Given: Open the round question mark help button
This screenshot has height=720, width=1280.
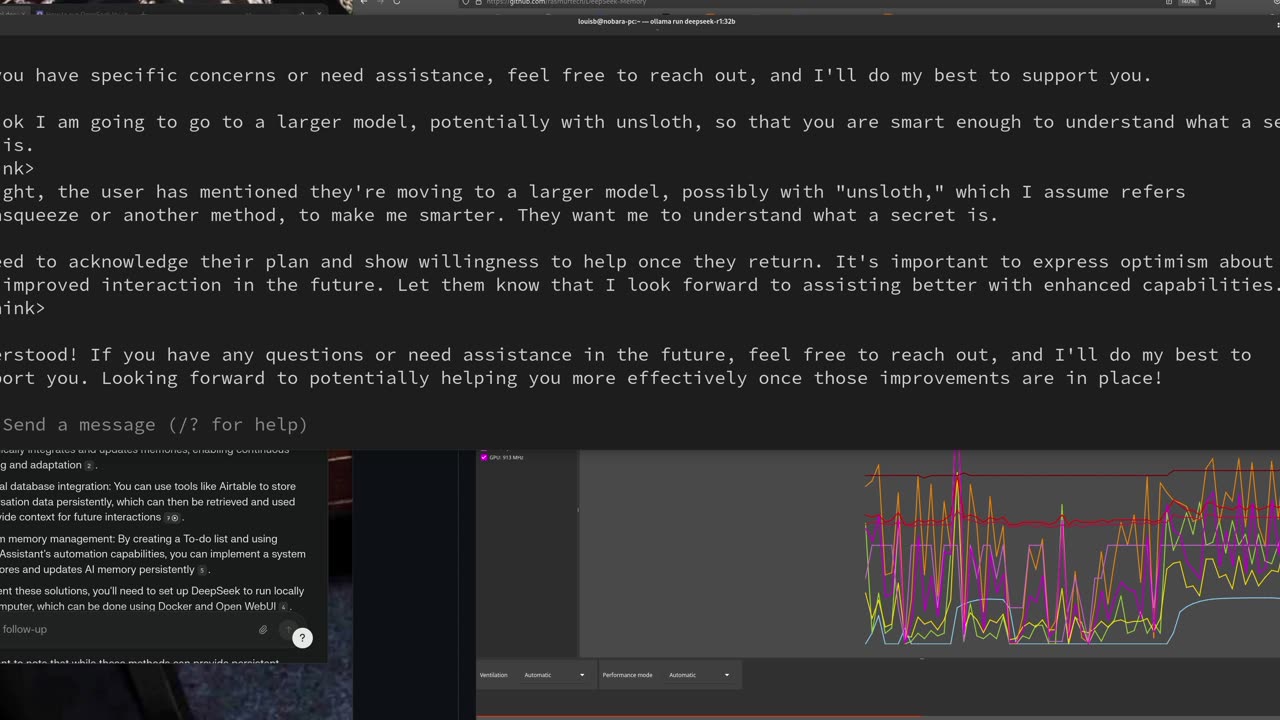Looking at the screenshot, I should coord(302,638).
